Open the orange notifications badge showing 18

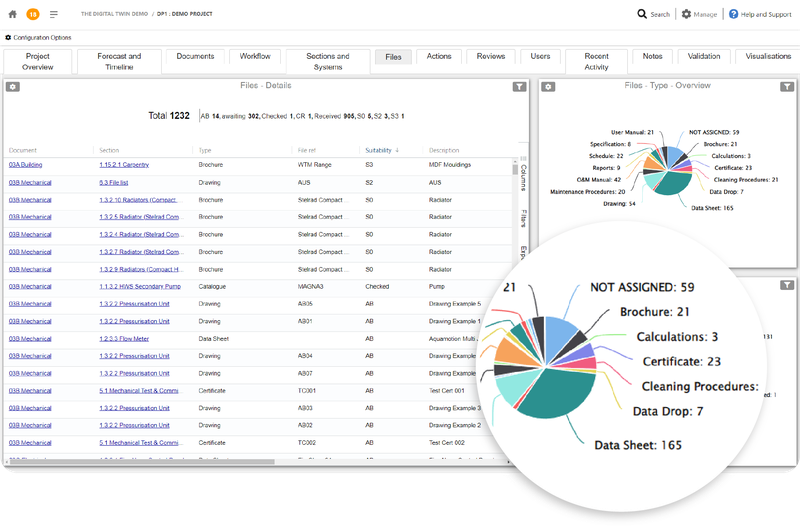33,14
